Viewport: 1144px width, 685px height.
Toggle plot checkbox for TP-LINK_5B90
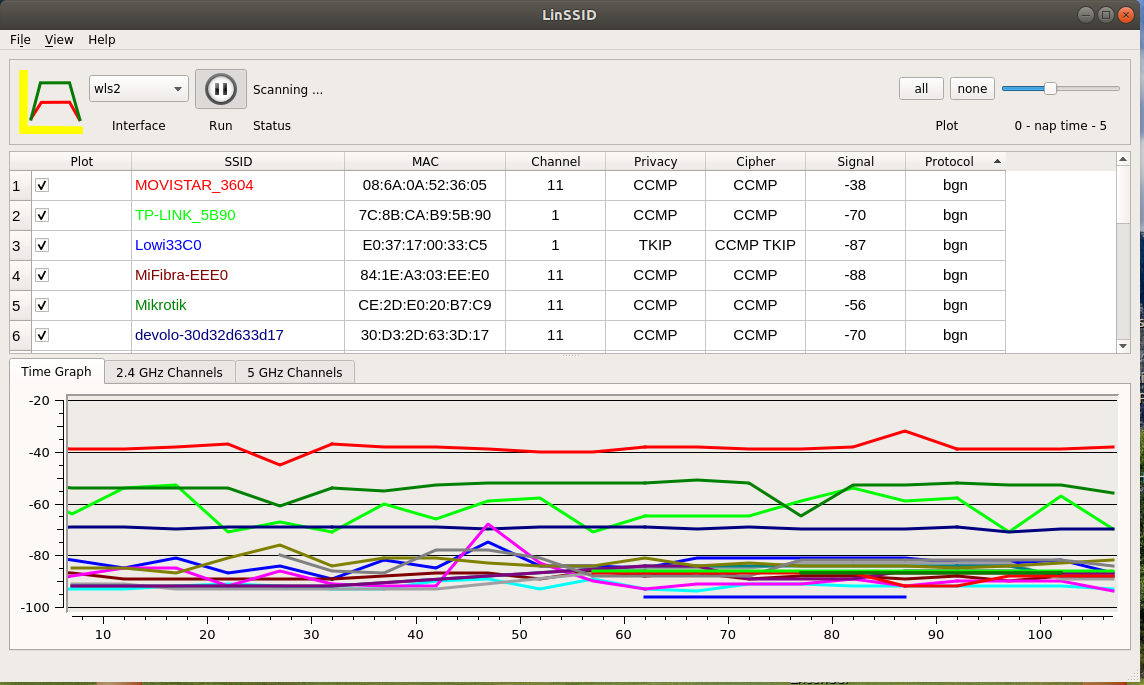pyautogui.click(x=42, y=215)
